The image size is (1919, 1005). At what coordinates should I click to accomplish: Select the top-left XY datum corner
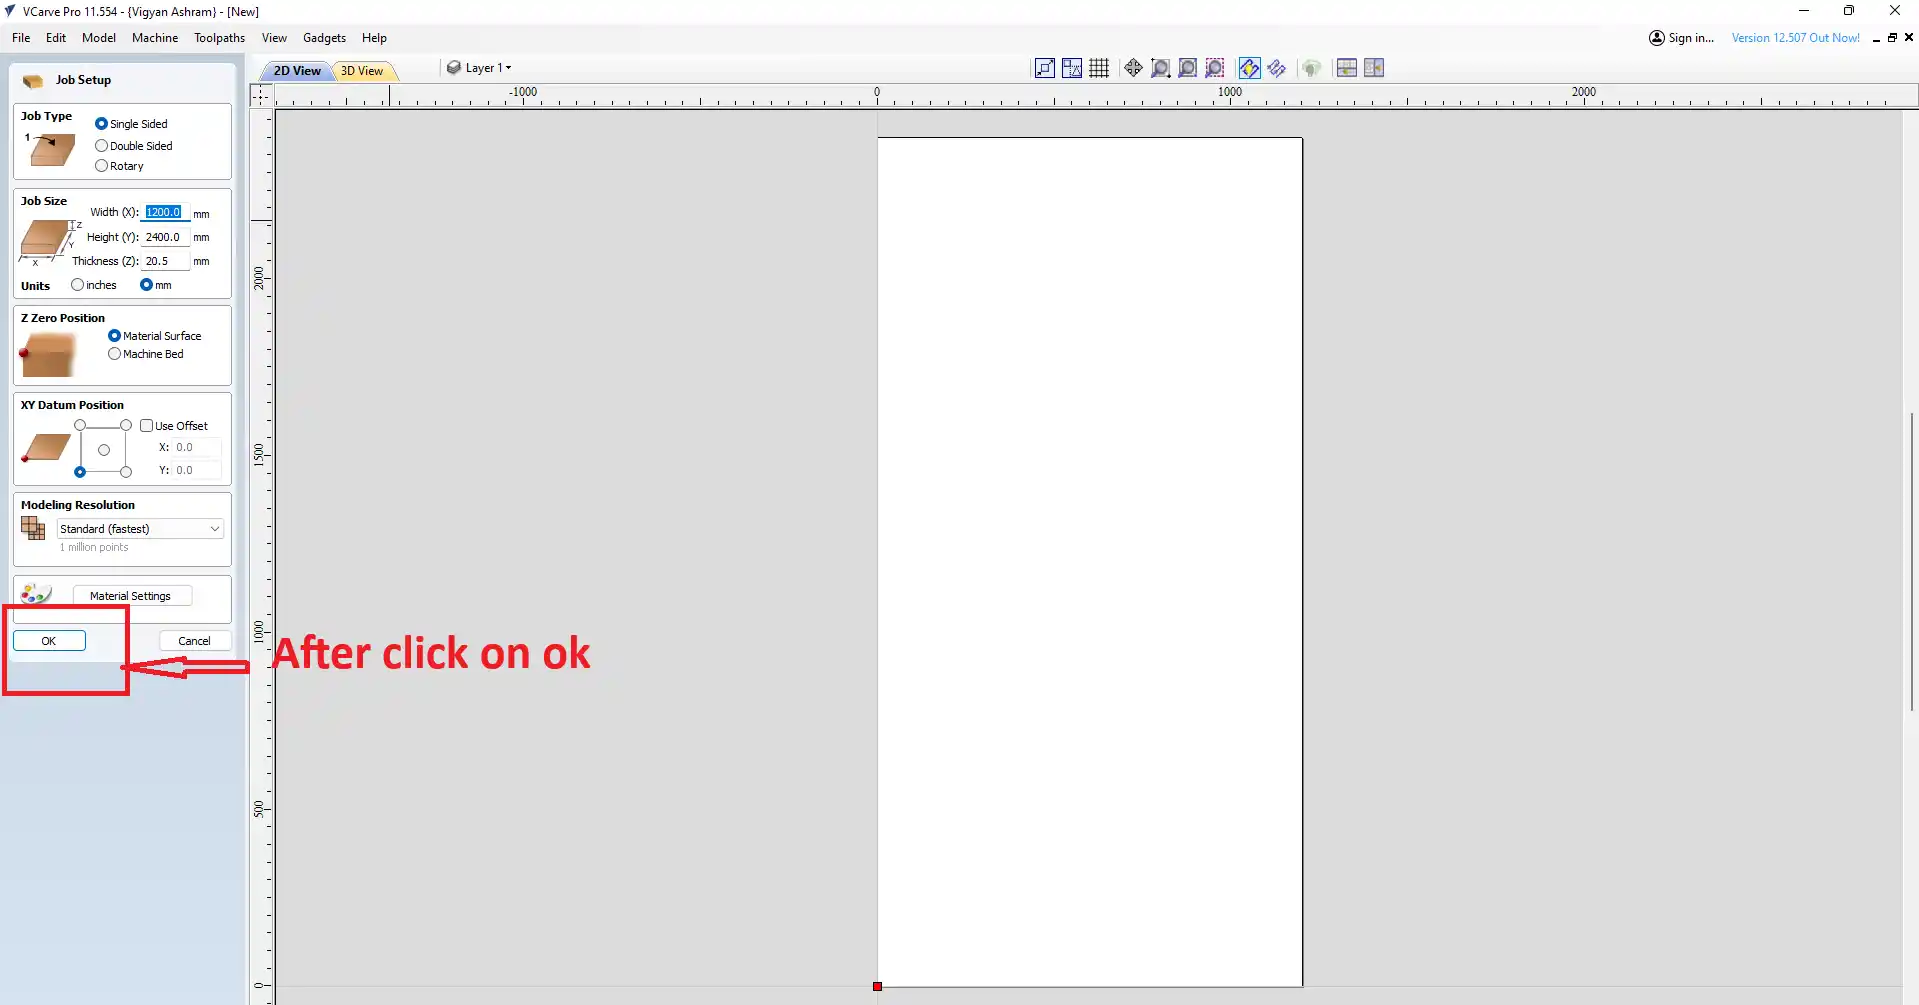point(80,426)
